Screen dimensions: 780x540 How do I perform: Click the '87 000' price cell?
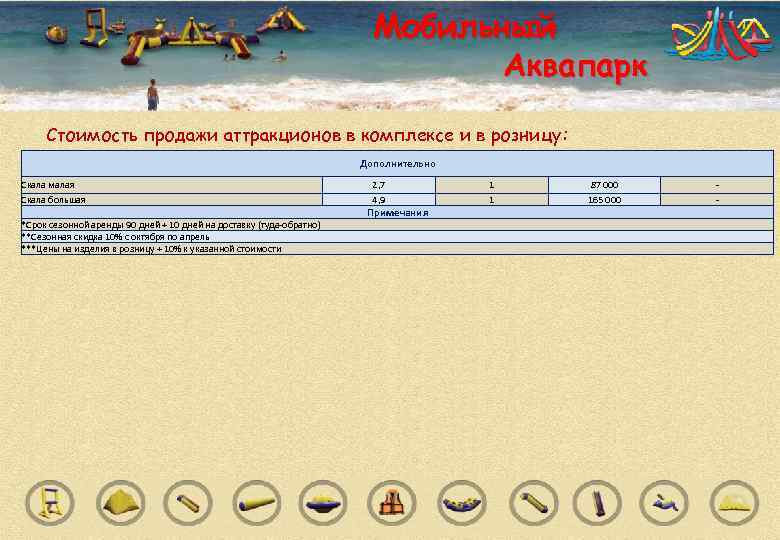[x=604, y=185]
